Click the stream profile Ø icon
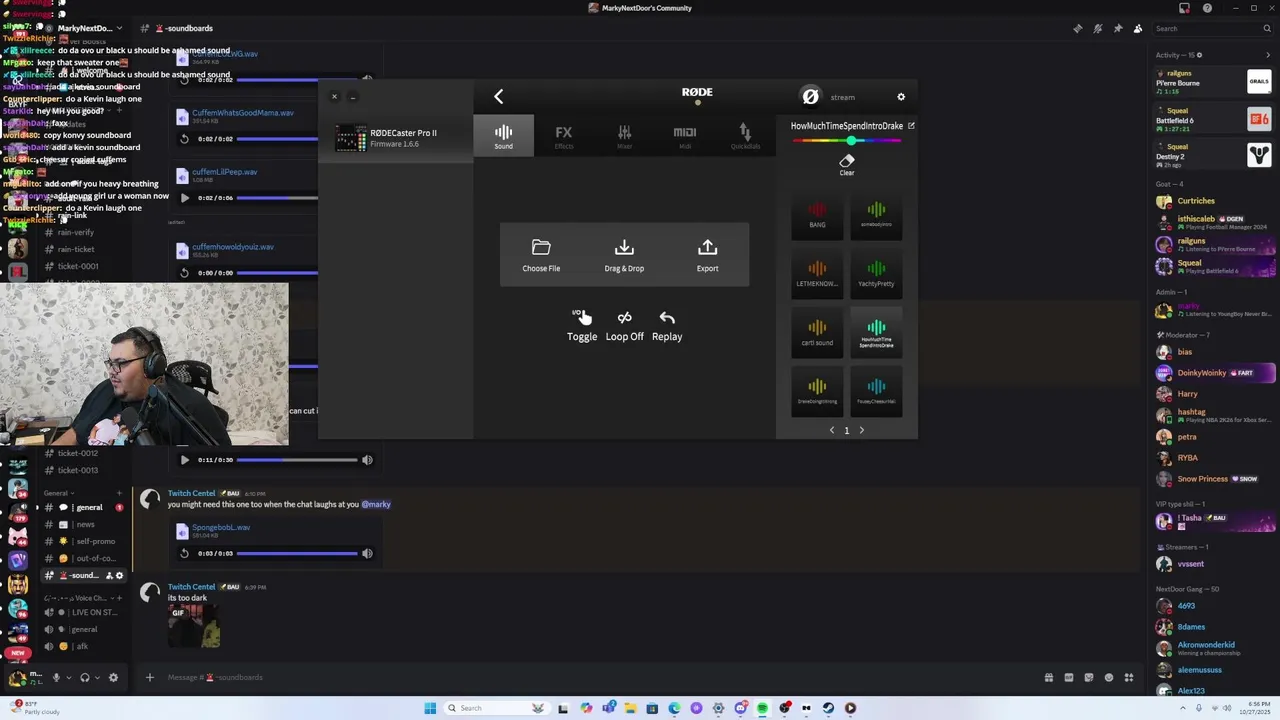Screen dimensions: 1280x720 click(x=810, y=96)
